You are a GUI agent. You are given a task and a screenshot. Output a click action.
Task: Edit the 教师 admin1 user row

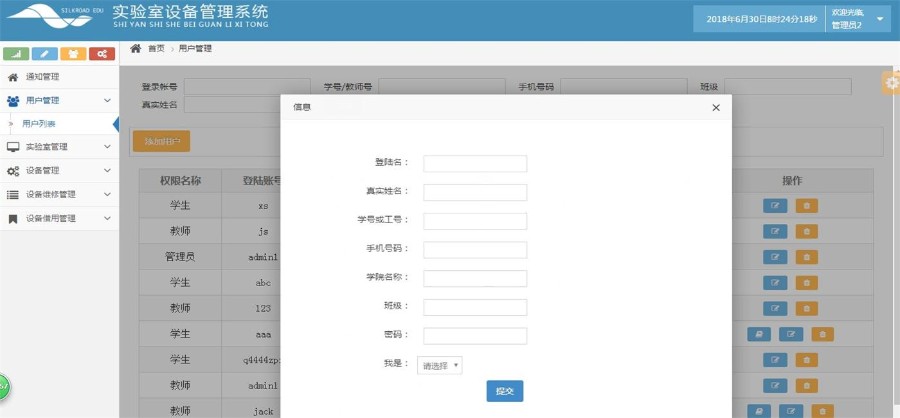click(x=775, y=386)
